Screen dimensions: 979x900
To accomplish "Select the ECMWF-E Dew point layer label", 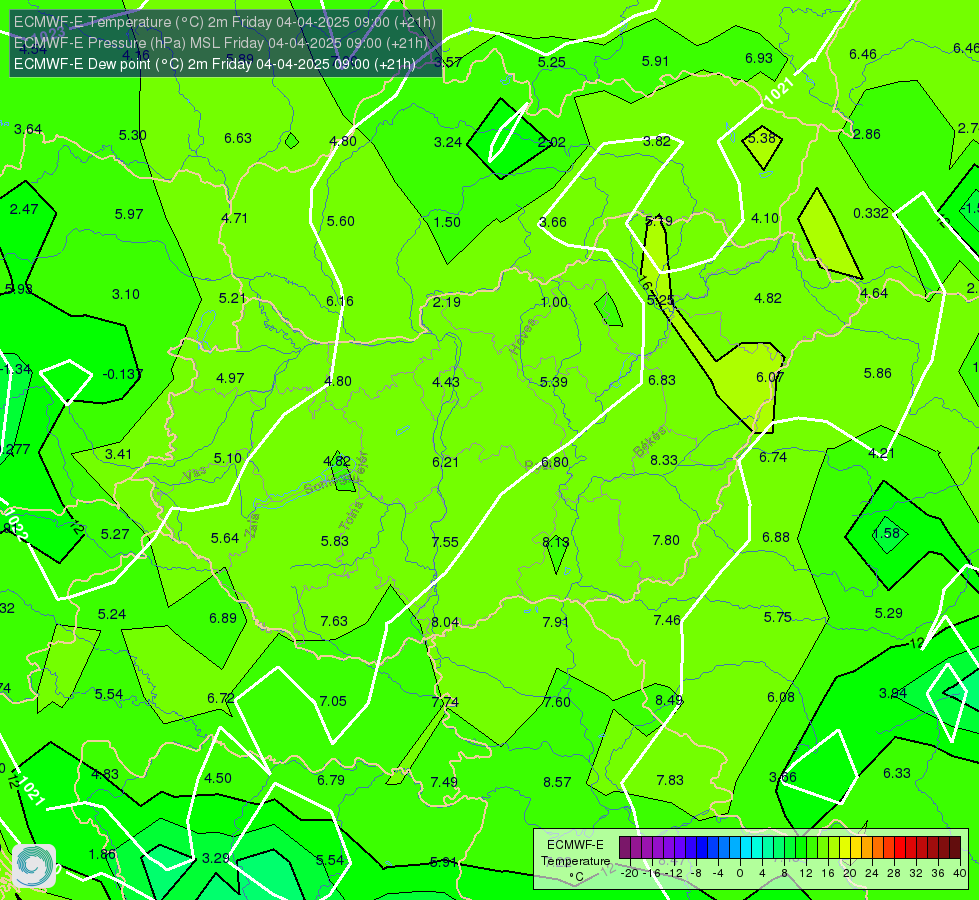I will (x=214, y=64).
